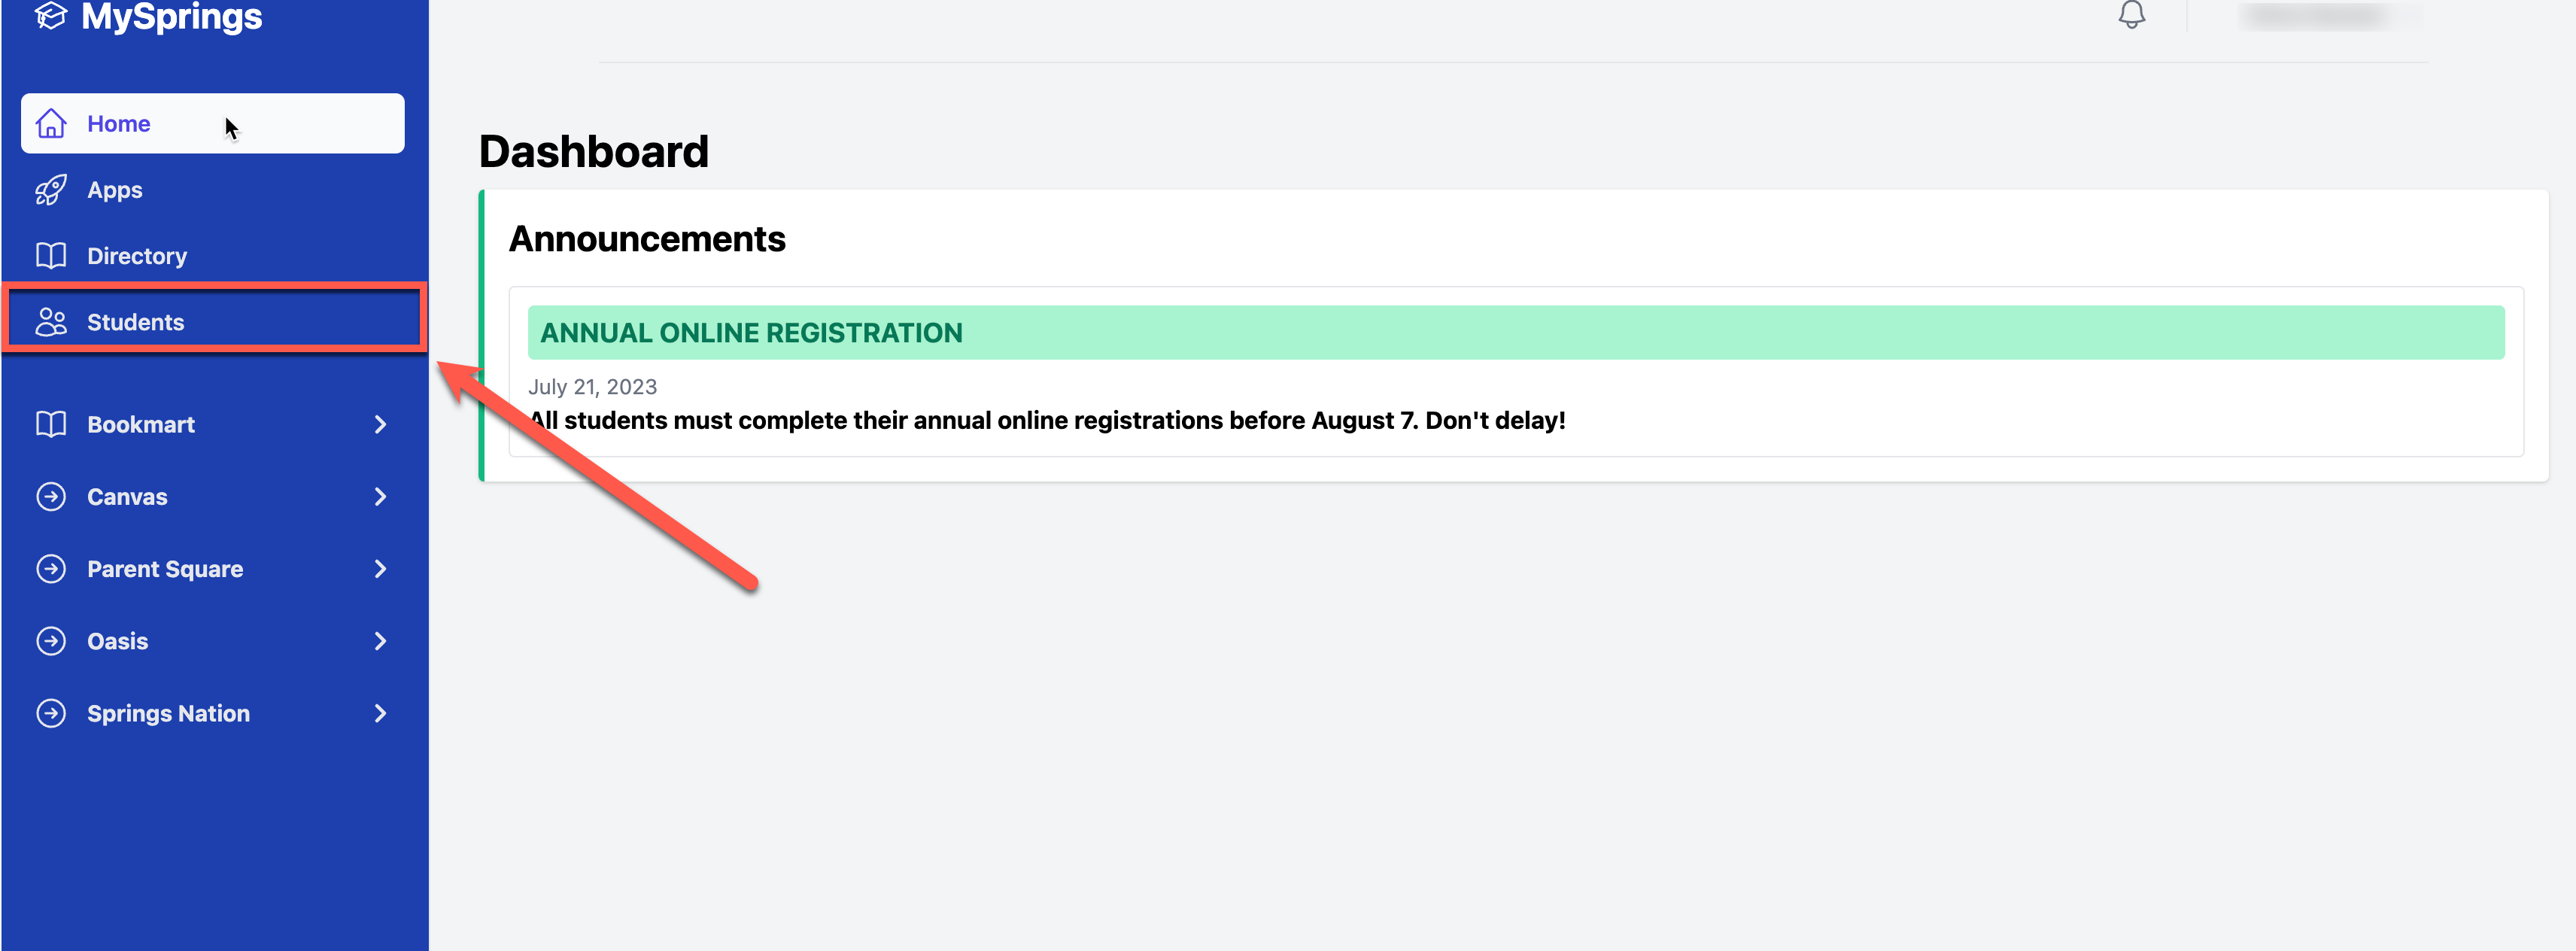Click the Parent Square circled arrow icon
The height and width of the screenshot is (951, 2576).
click(x=51, y=569)
